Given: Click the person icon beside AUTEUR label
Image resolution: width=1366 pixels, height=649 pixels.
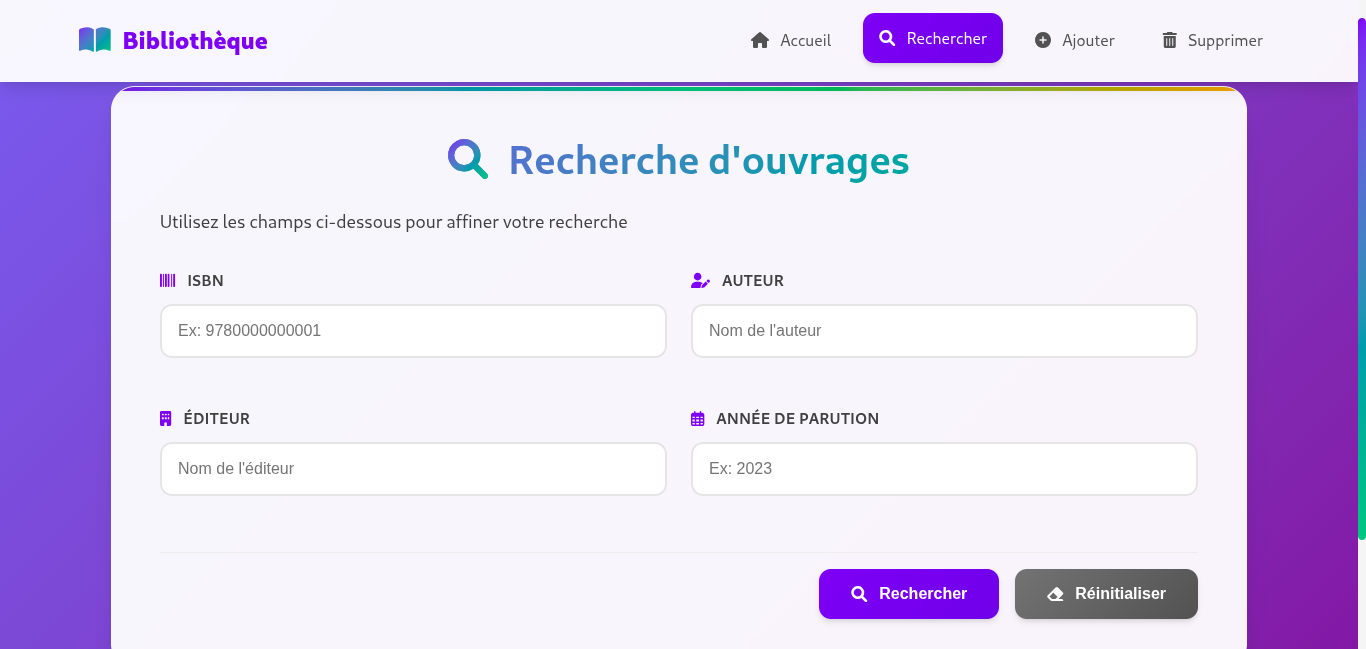Looking at the screenshot, I should pos(700,280).
